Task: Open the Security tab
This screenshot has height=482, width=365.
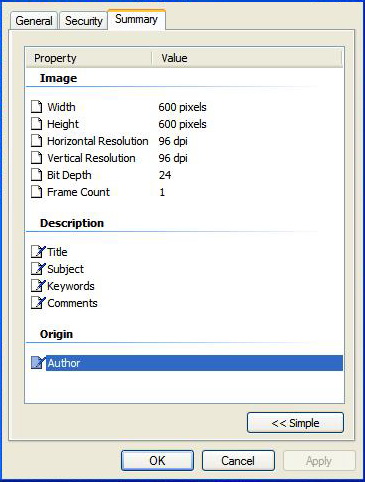Action: tap(84, 21)
